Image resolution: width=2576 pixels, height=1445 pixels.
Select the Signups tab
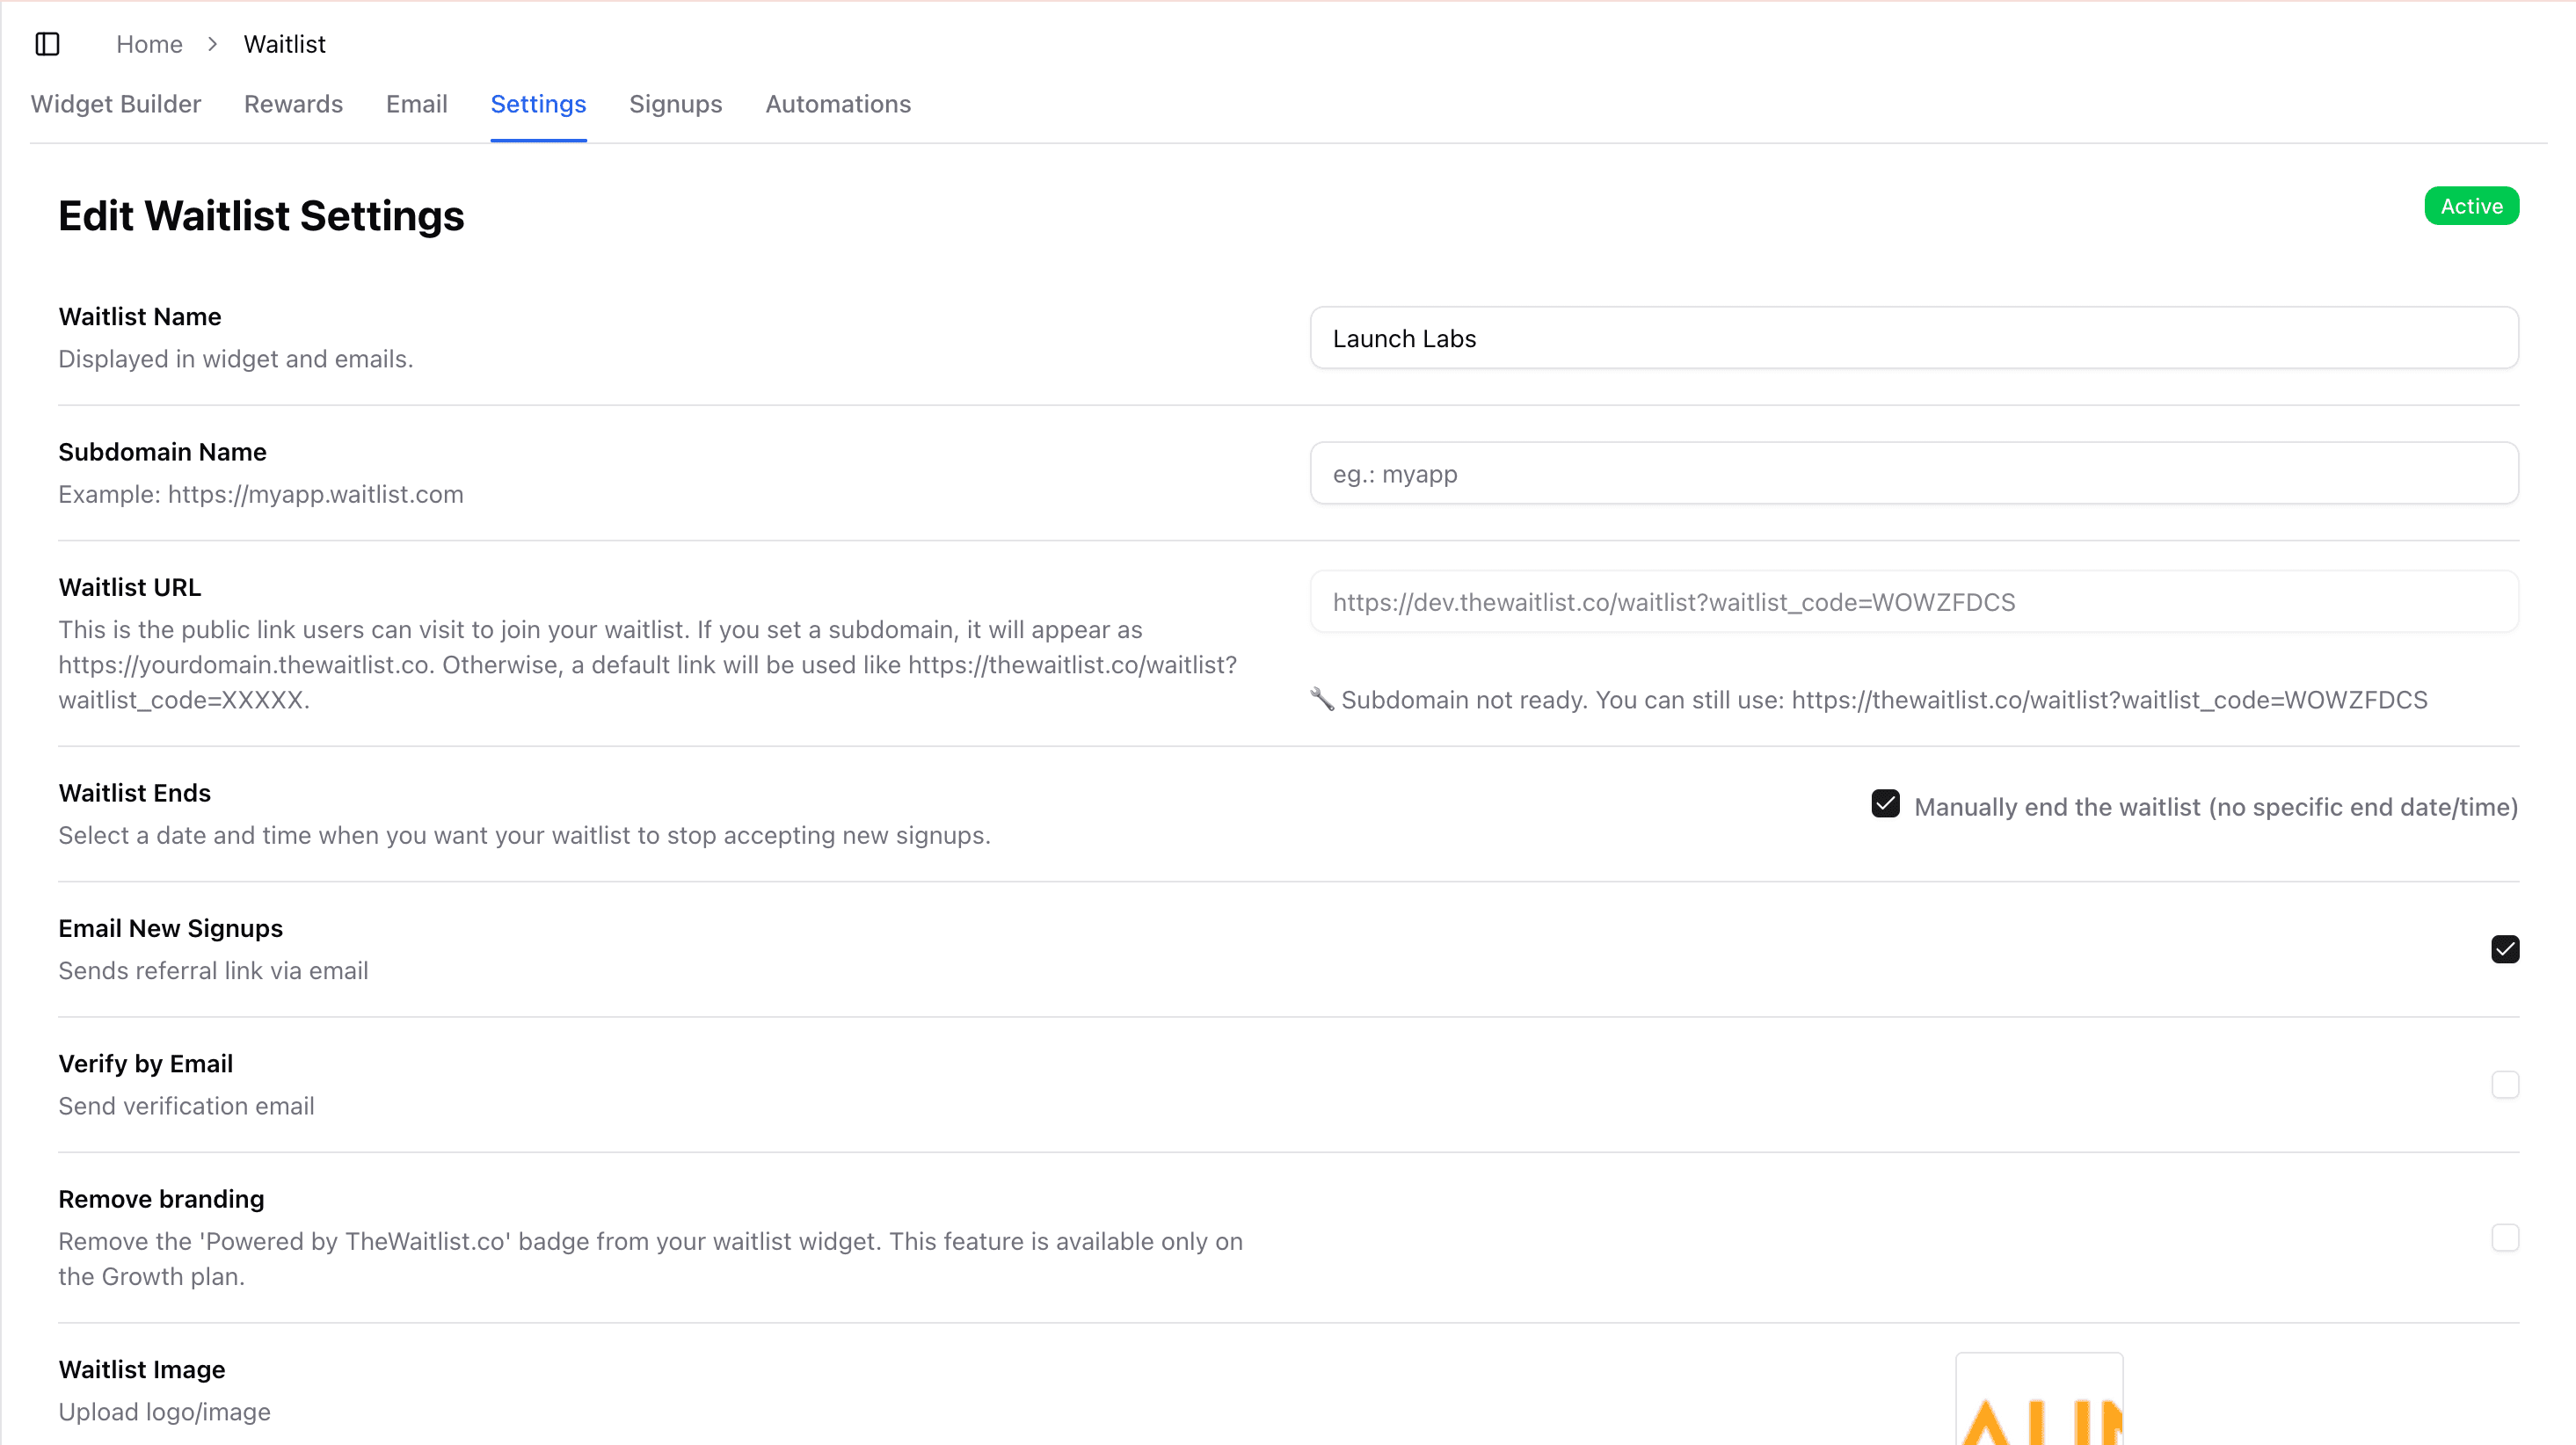click(x=676, y=104)
